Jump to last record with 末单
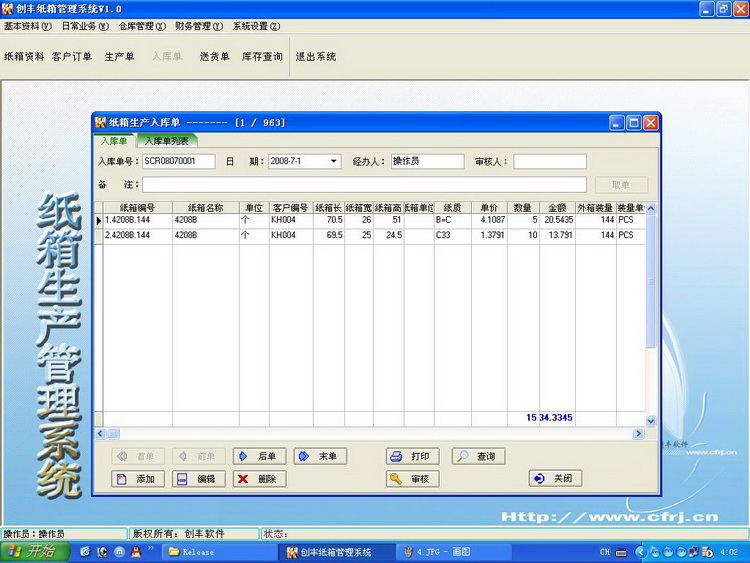The image size is (750, 563). (319, 456)
